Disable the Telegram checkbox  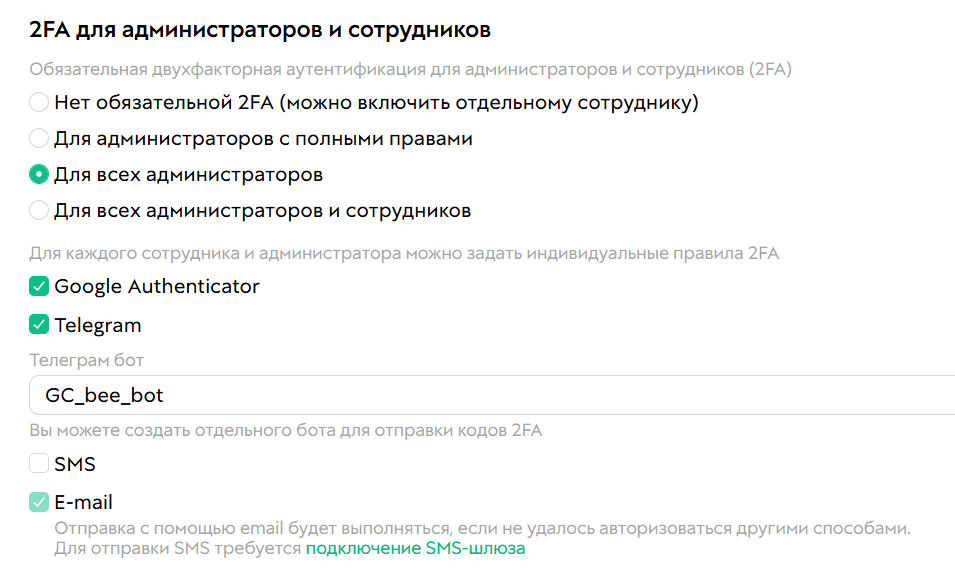[39, 325]
